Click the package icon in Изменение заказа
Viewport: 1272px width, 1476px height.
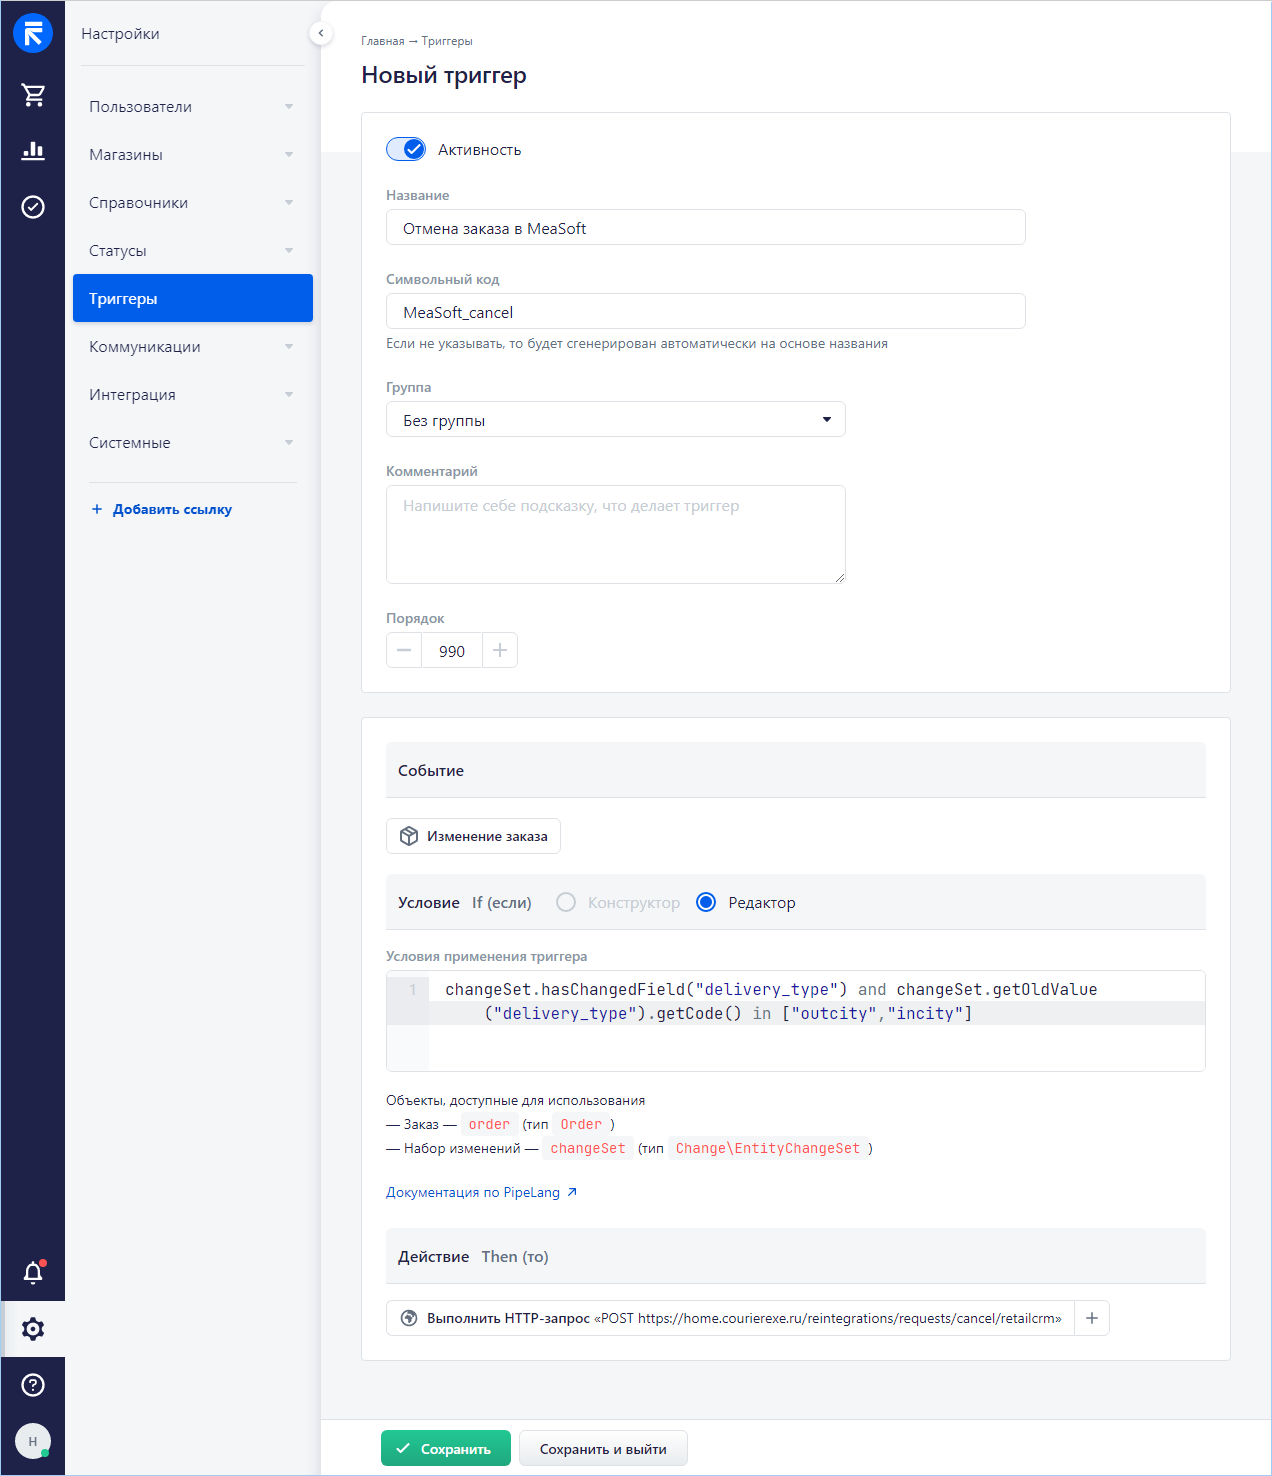tap(409, 836)
